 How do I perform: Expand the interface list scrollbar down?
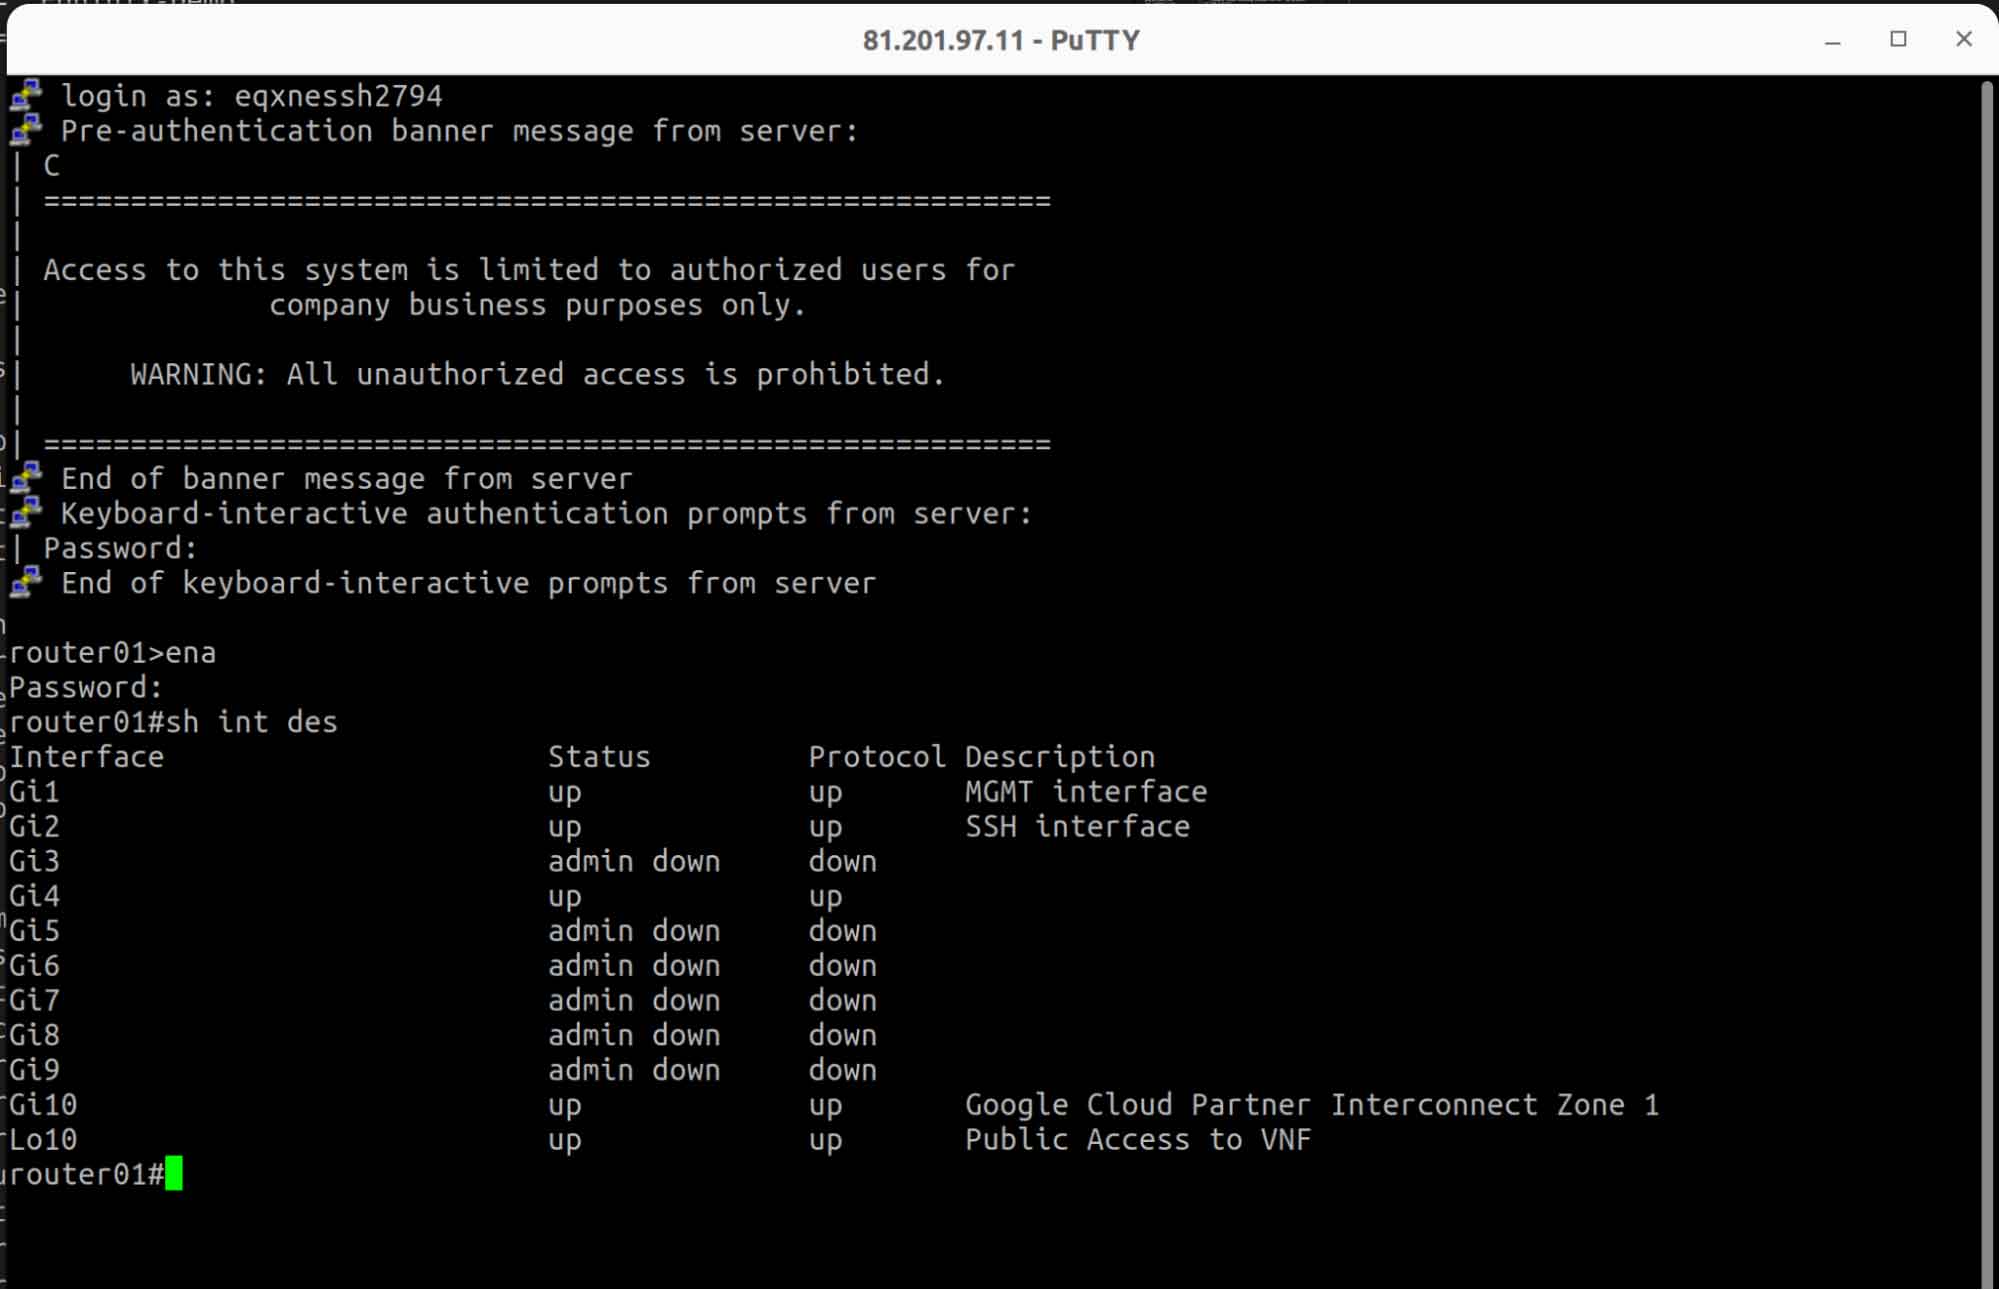pos(1984,1273)
